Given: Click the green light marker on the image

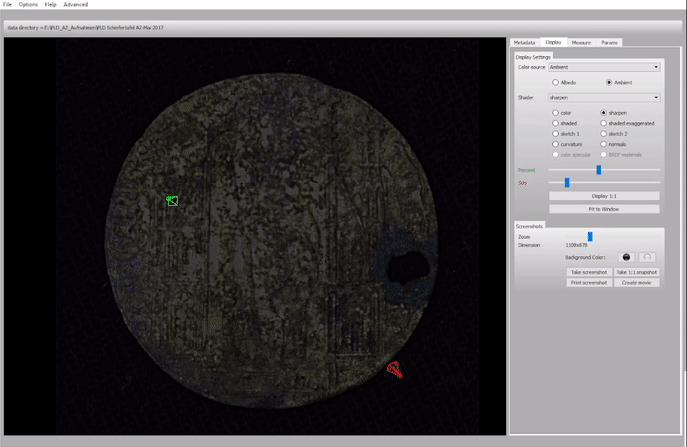Looking at the screenshot, I should click(172, 201).
